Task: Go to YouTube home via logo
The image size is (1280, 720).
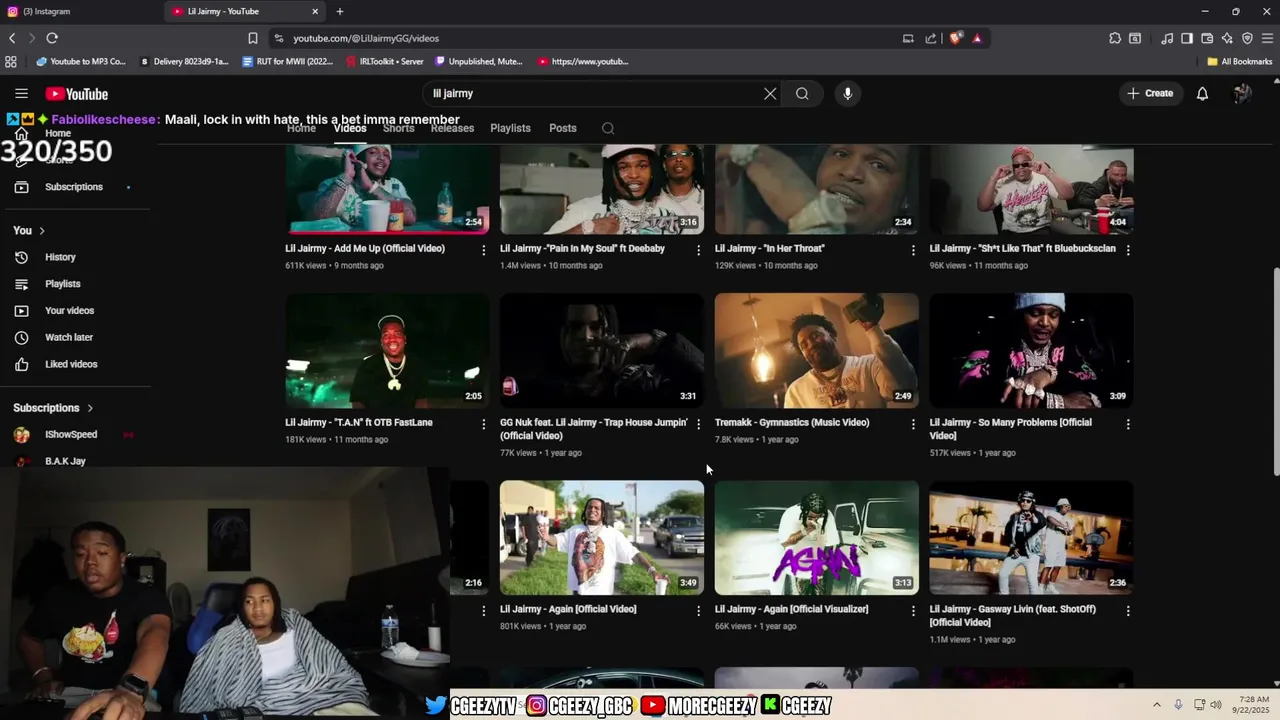Action: coord(77,94)
